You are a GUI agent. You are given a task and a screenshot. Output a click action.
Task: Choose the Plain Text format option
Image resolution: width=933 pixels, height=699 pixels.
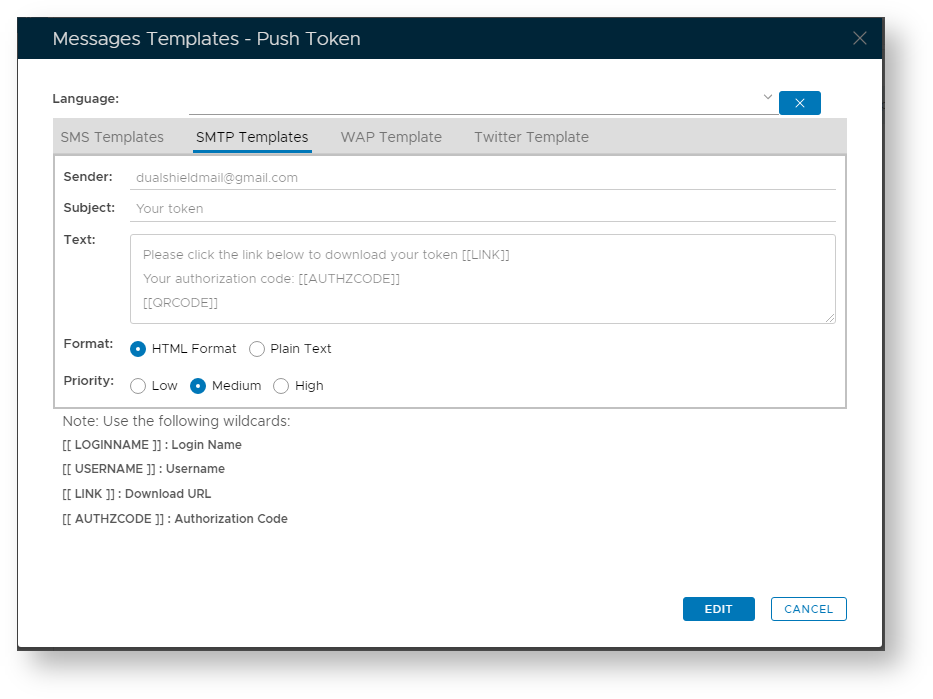[x=257, y=349]
